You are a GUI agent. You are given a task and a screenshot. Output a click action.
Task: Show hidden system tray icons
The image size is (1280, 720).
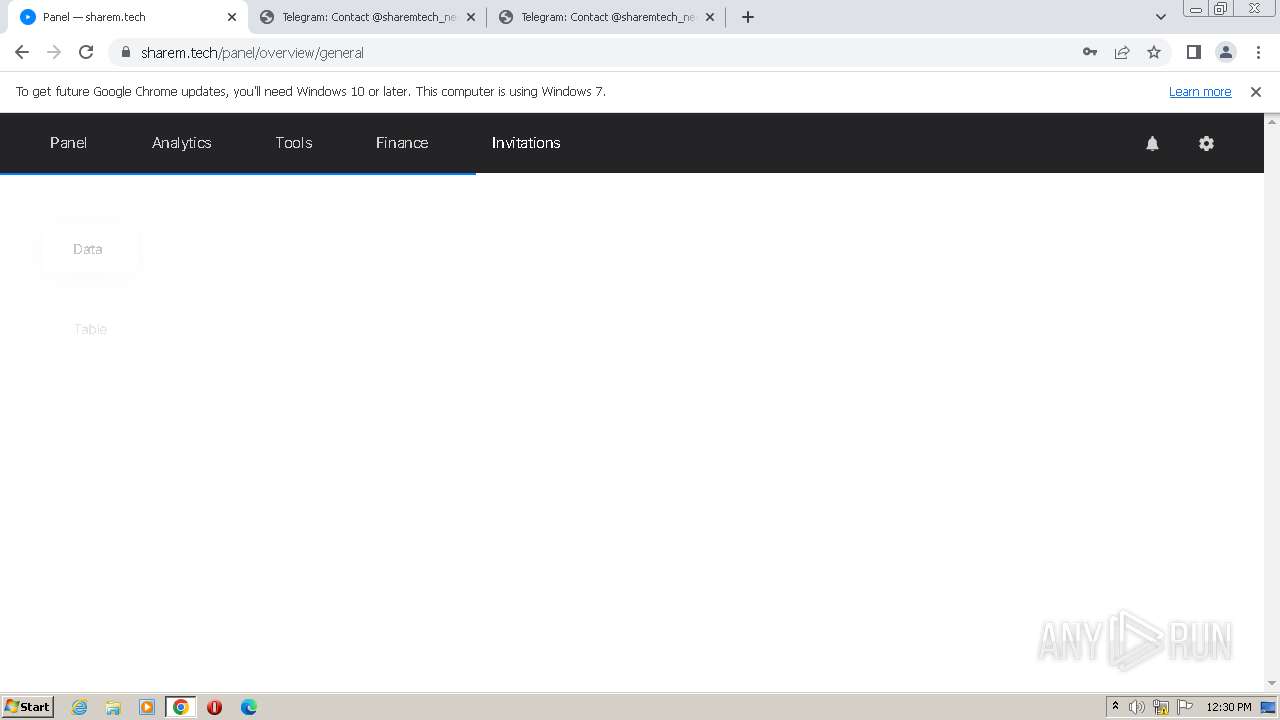click(x=1115, y=707)
